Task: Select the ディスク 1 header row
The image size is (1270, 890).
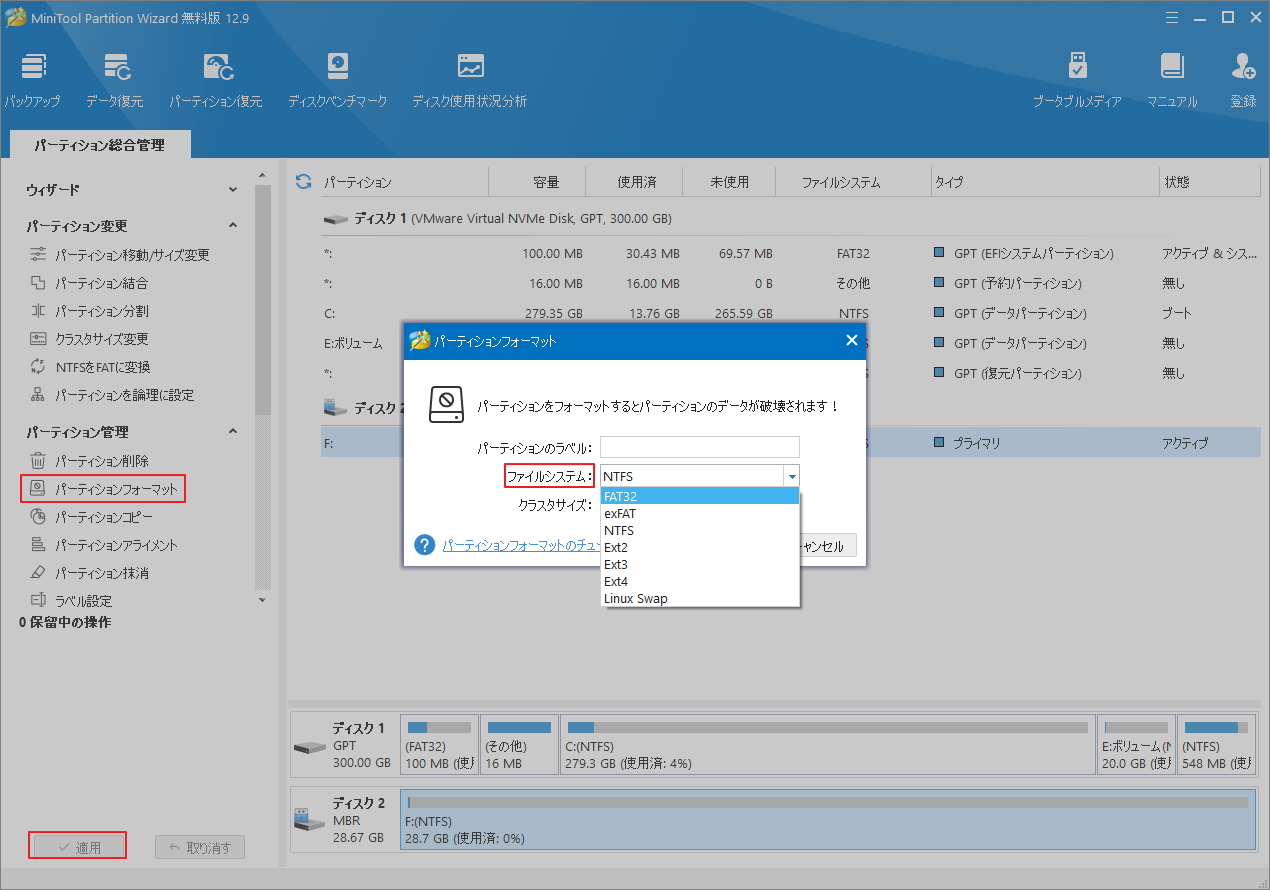Action: coord(790,218)
